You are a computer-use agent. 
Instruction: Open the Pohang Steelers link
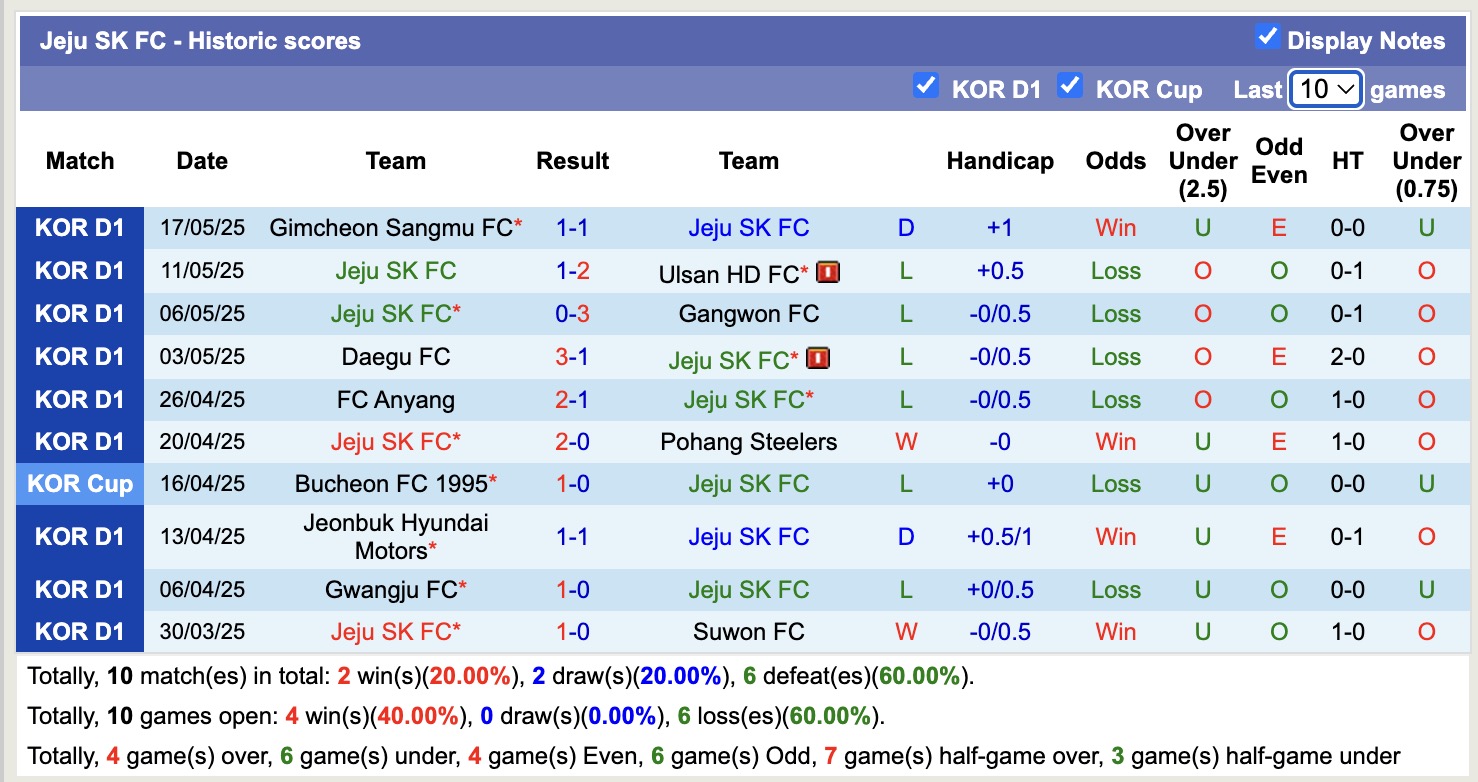click(749, 441)
